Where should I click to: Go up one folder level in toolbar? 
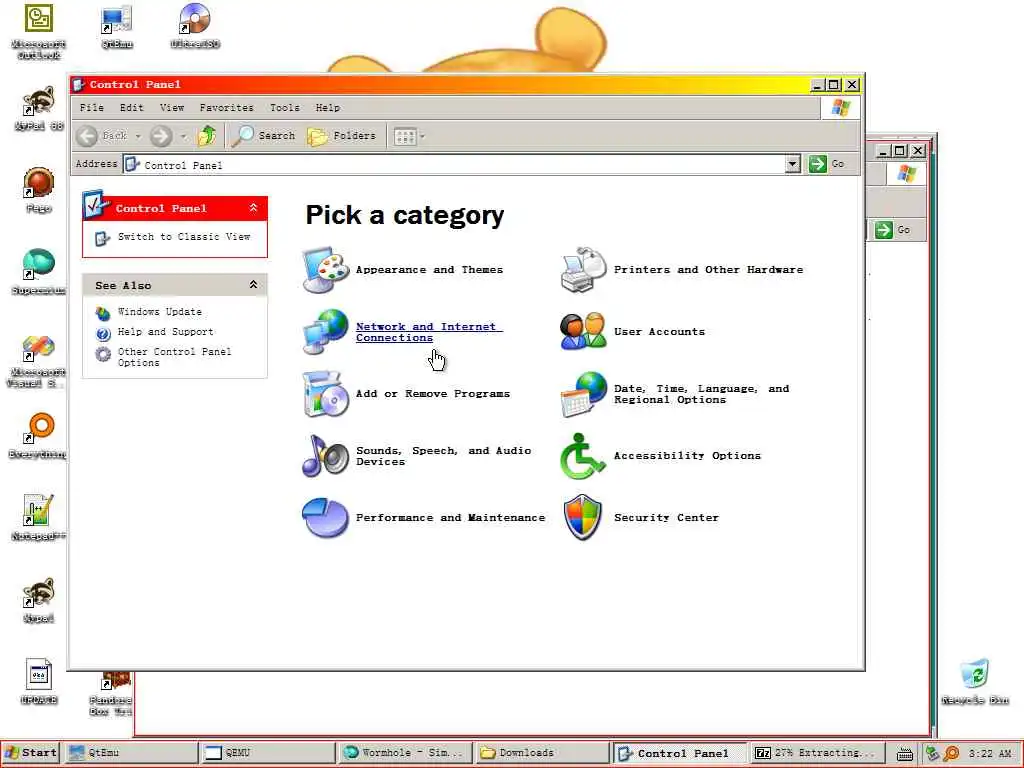click(x=207, y=136)
